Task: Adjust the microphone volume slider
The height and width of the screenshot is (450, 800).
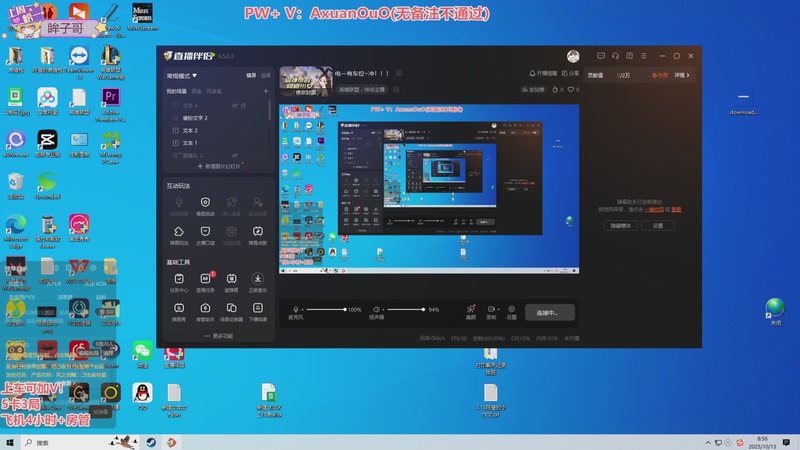Action: [x=326, y=309]
